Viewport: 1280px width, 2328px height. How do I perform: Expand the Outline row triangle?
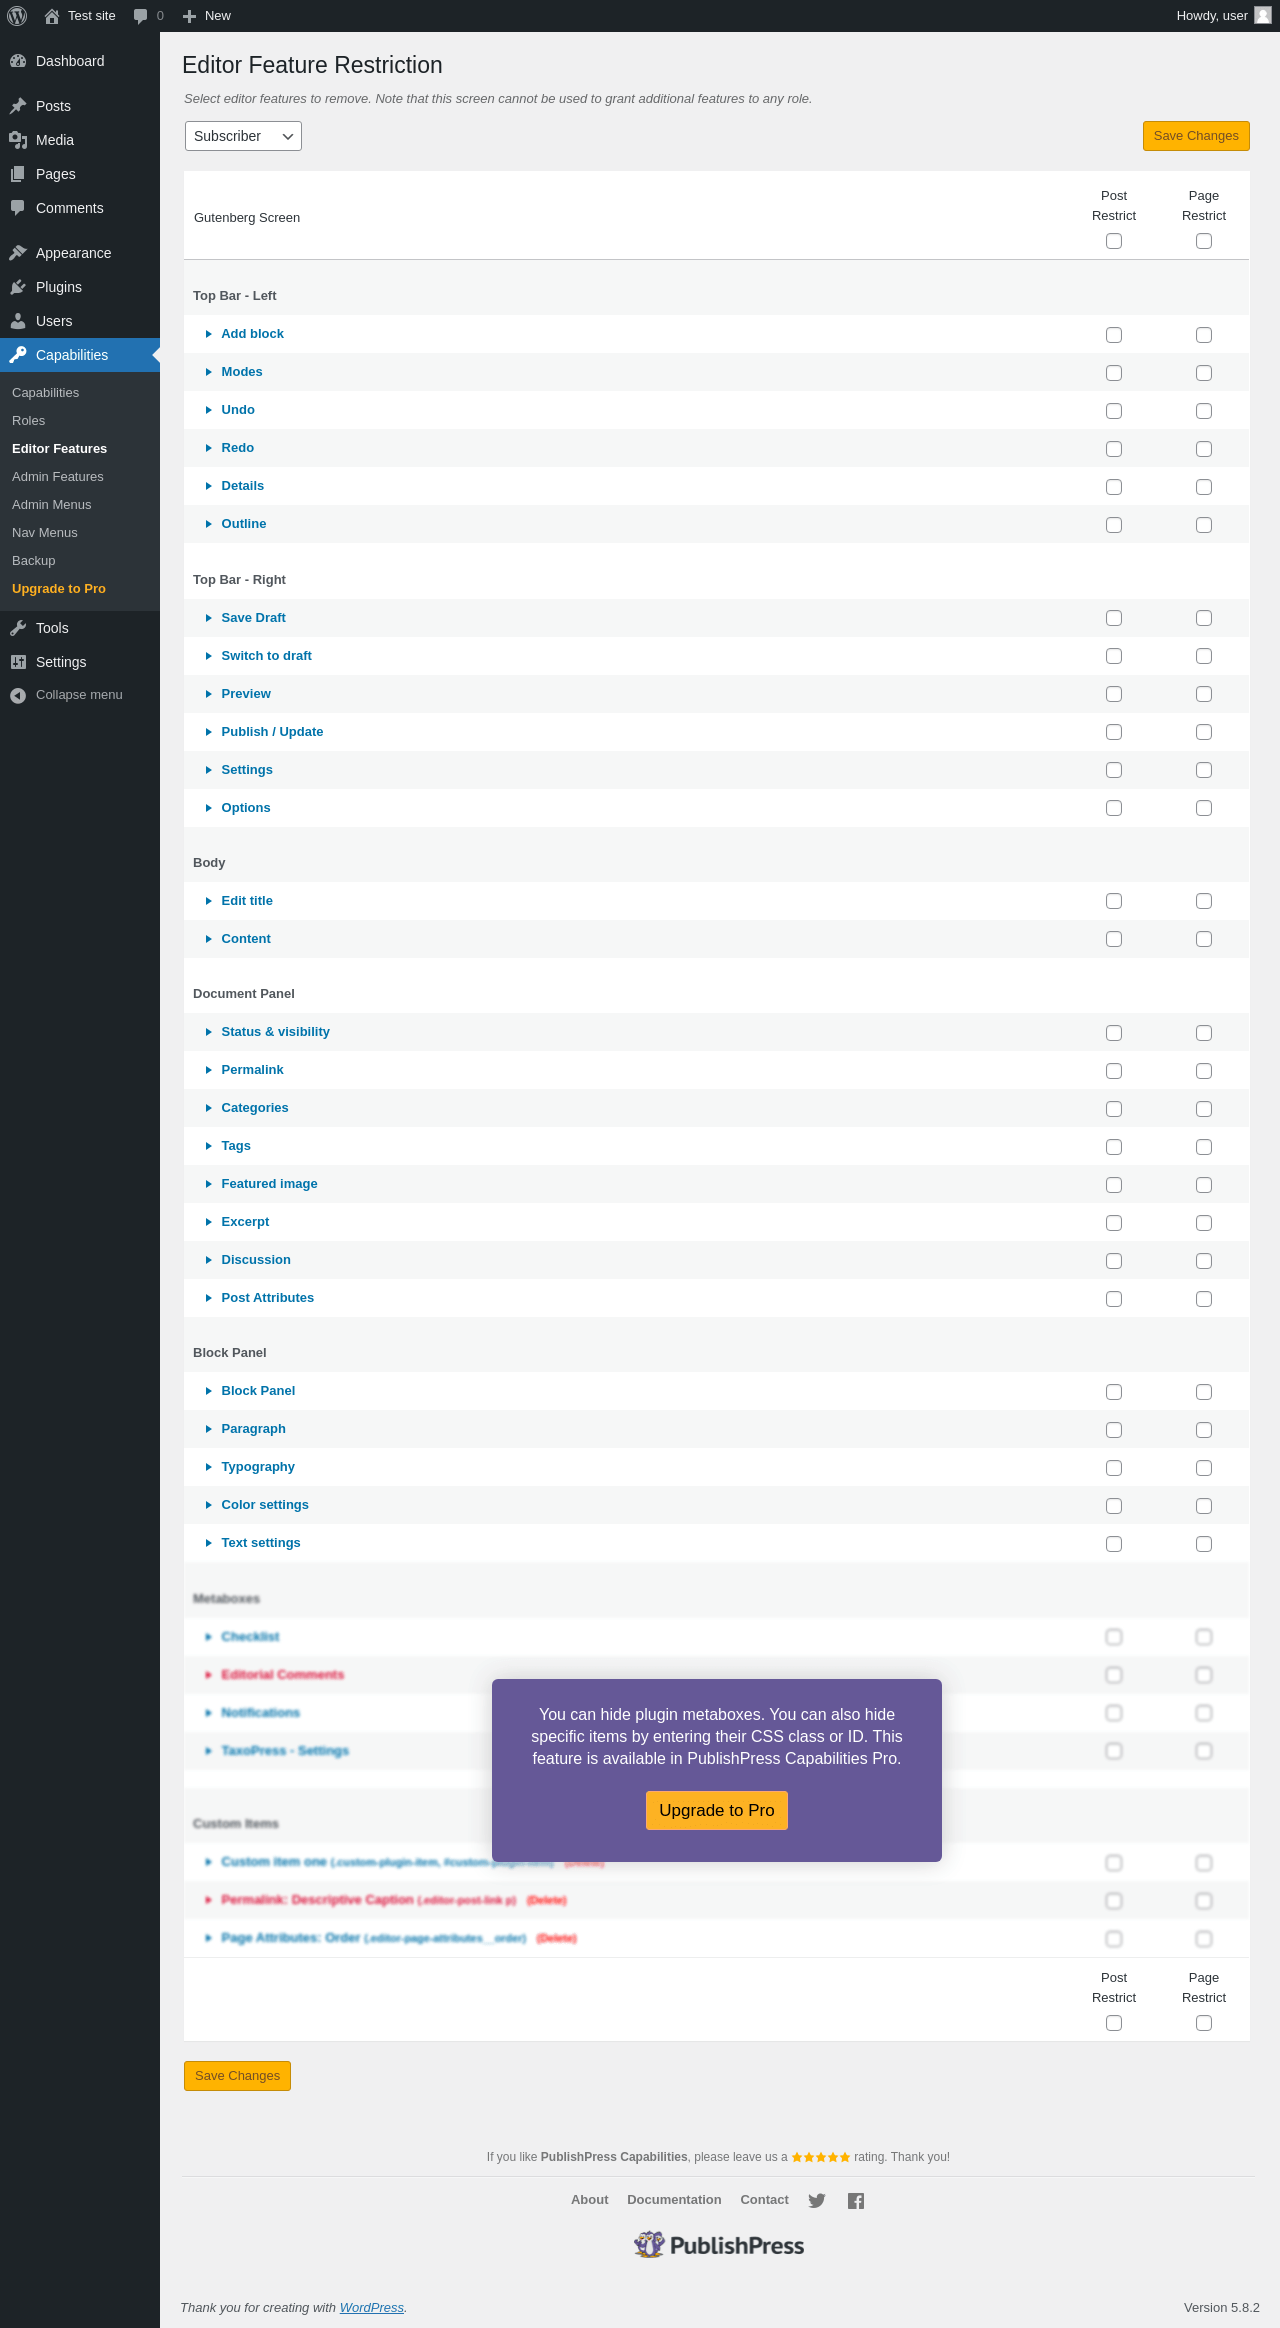tap(209, 524)
